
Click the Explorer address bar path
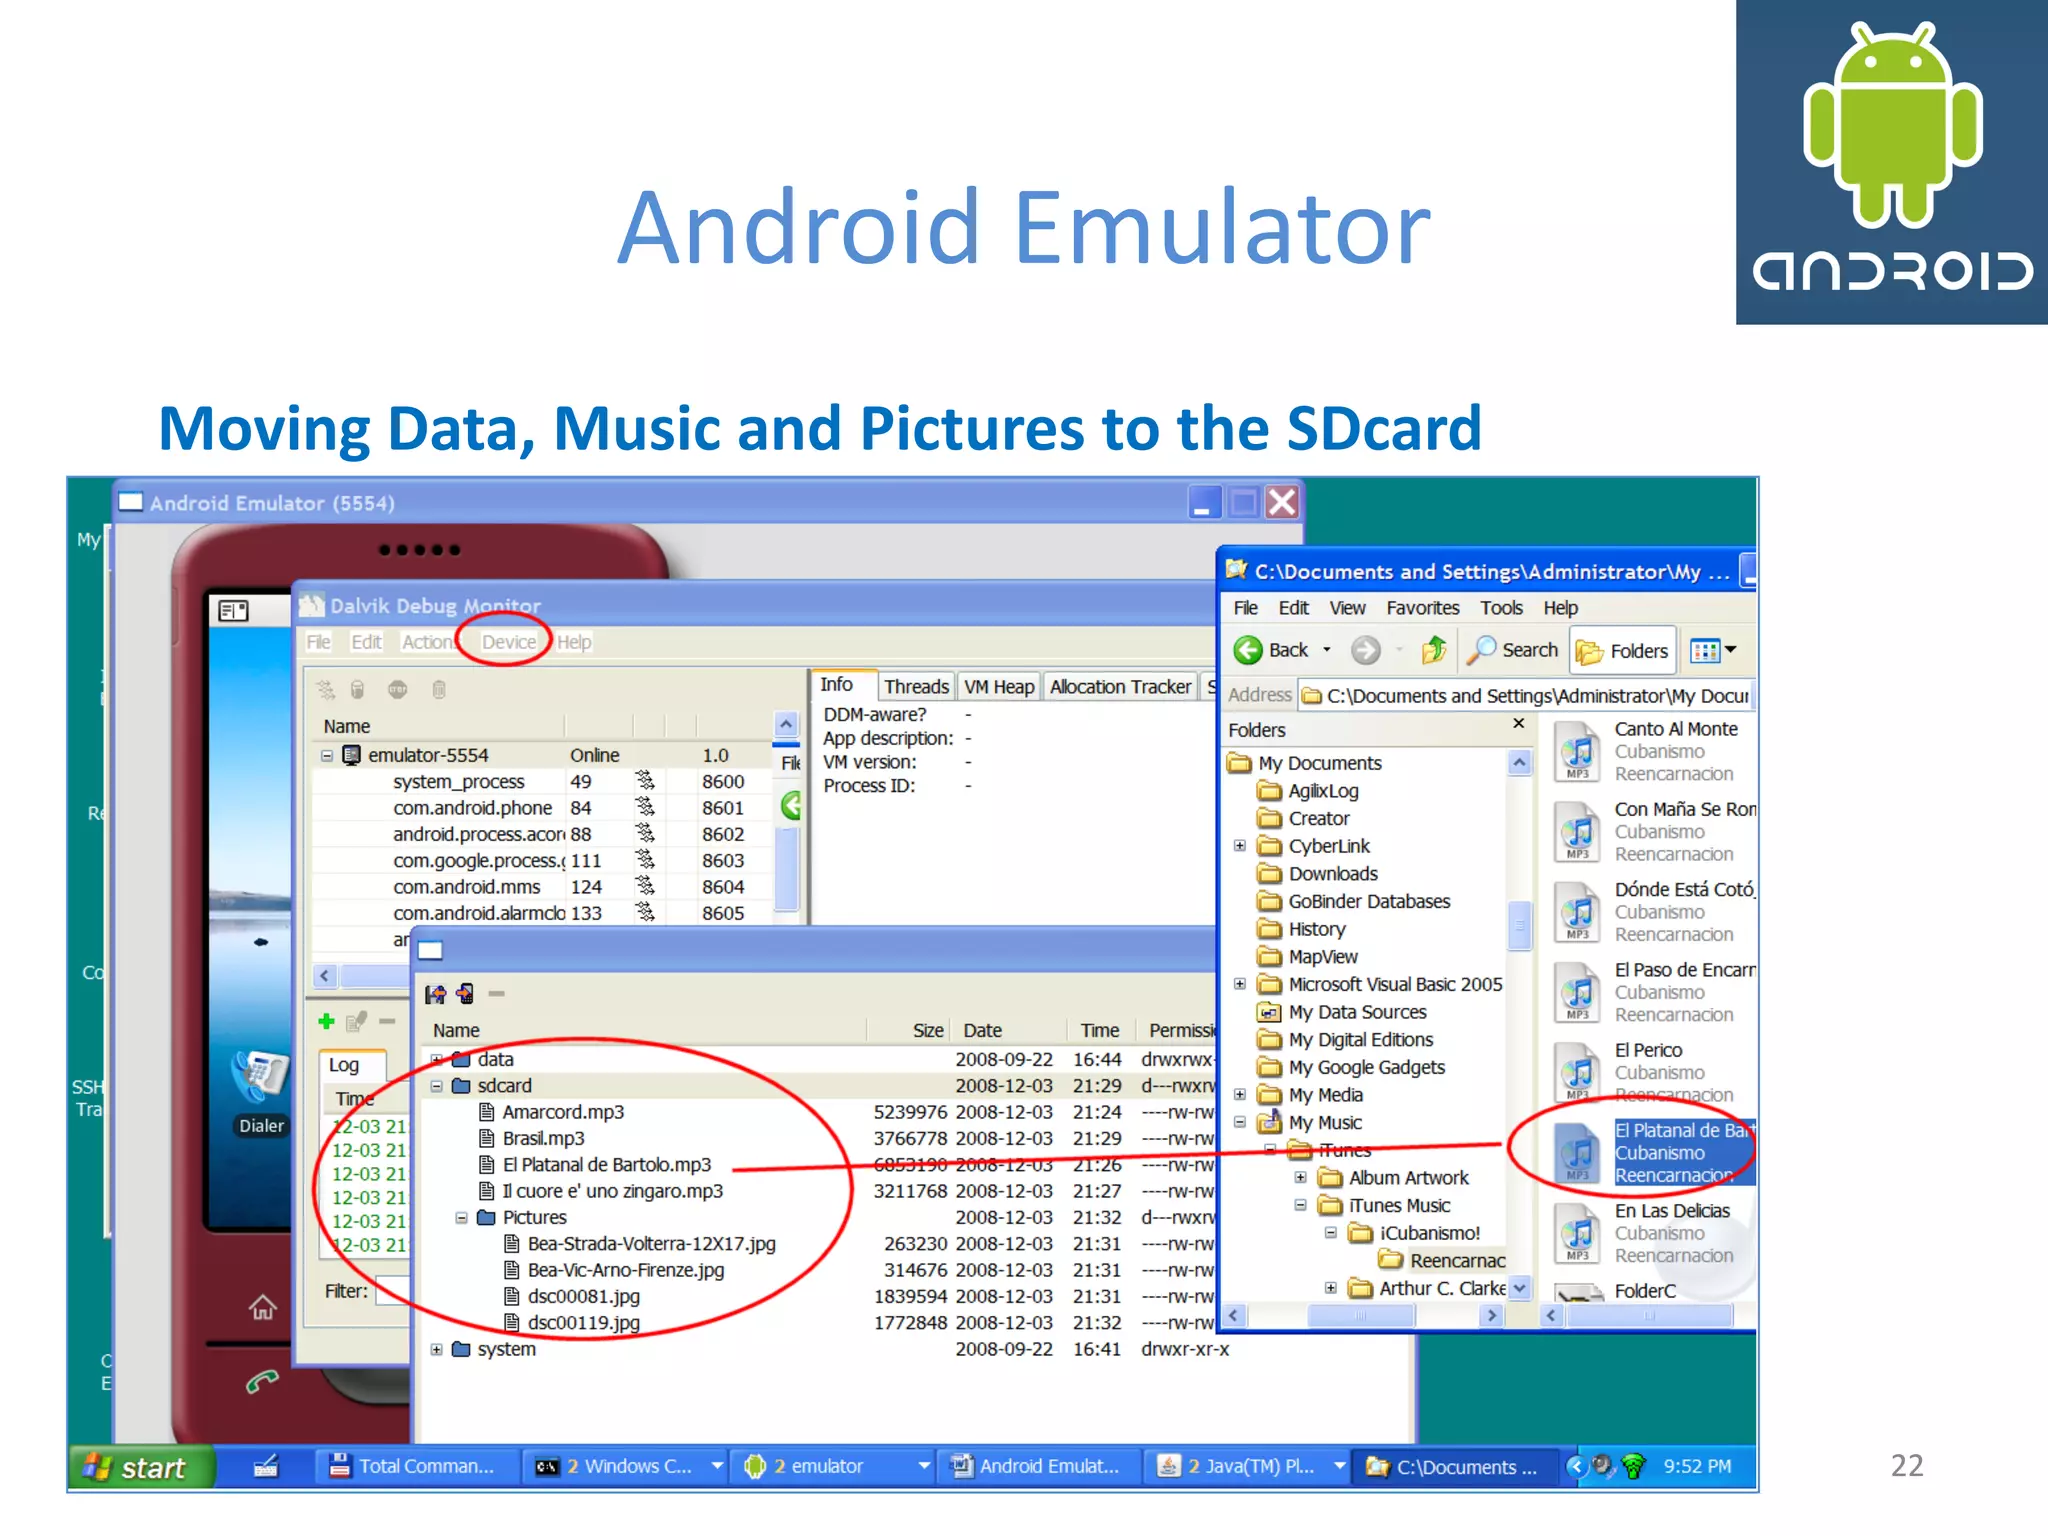point(1527,695)
